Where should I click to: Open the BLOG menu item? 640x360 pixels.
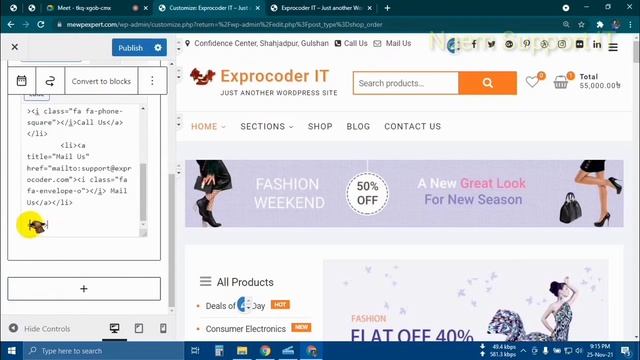[358, 127]
